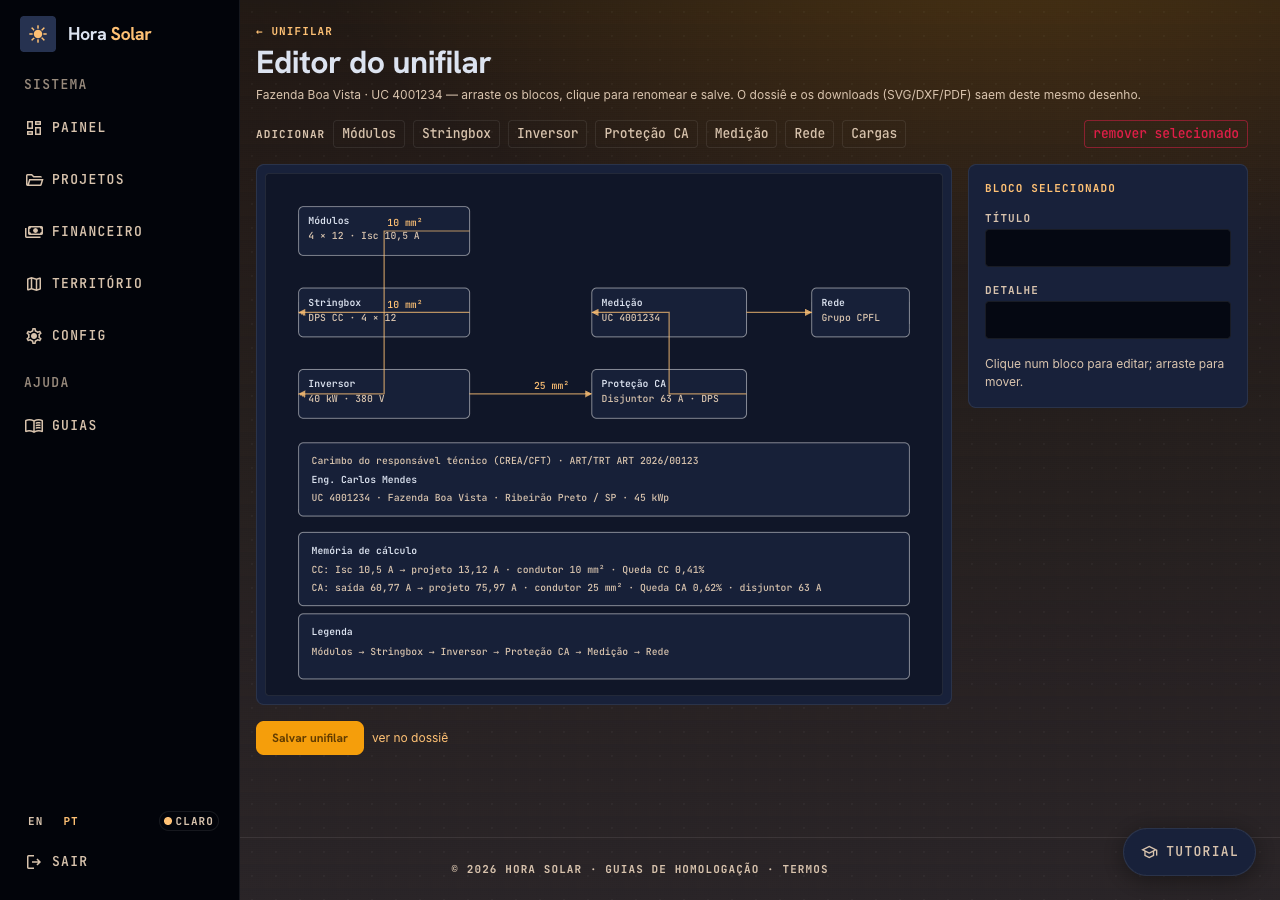The image size is (1280, 900).
Task: Add a Rede block
Action: tap(809, 134)
